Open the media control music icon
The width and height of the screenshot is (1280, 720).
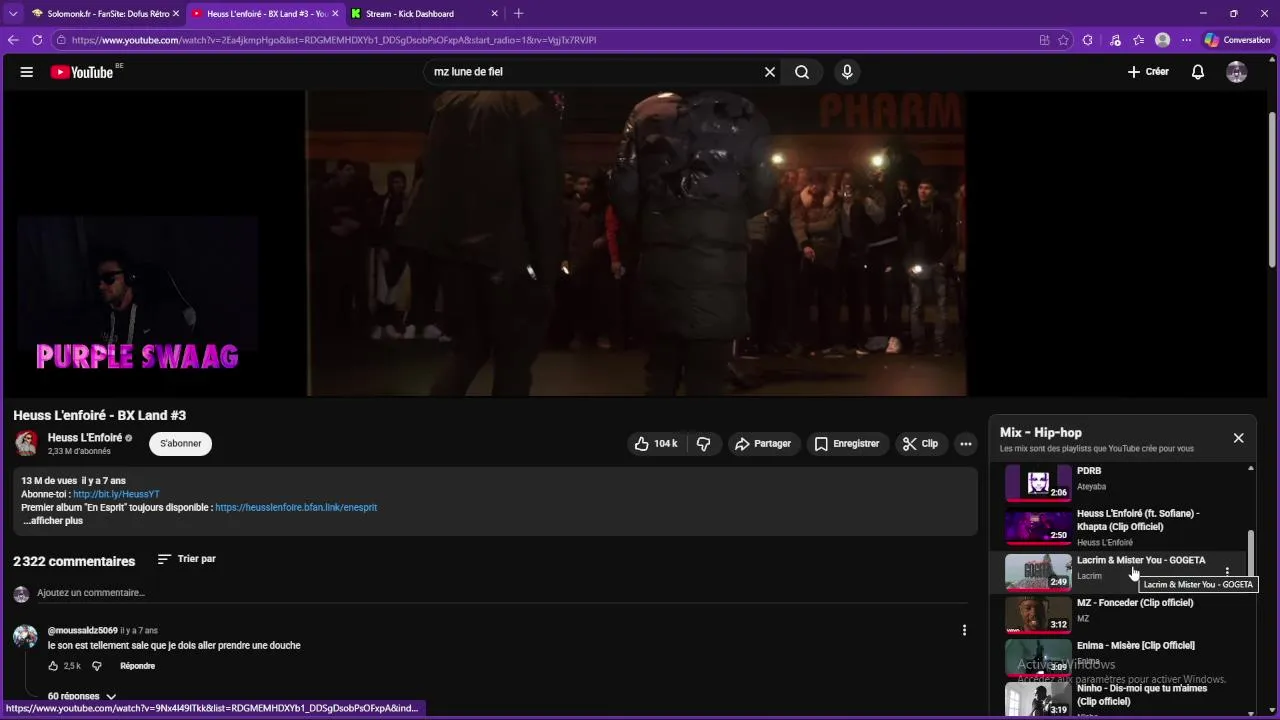click(1115, 40)
